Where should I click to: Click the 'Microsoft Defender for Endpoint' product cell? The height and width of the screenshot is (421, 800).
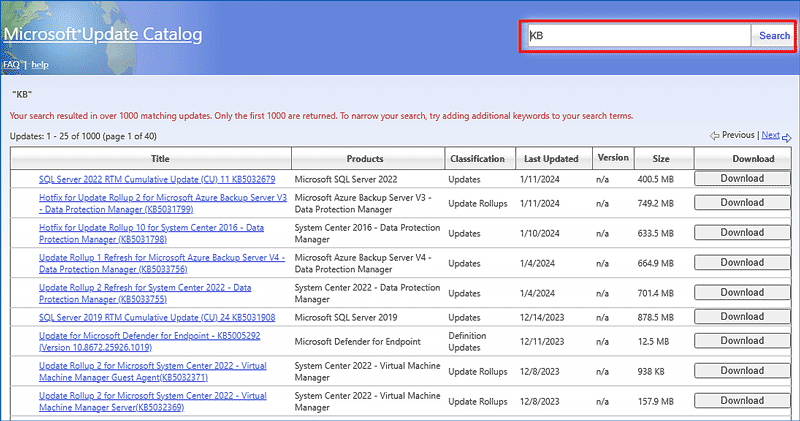point(358,342)
